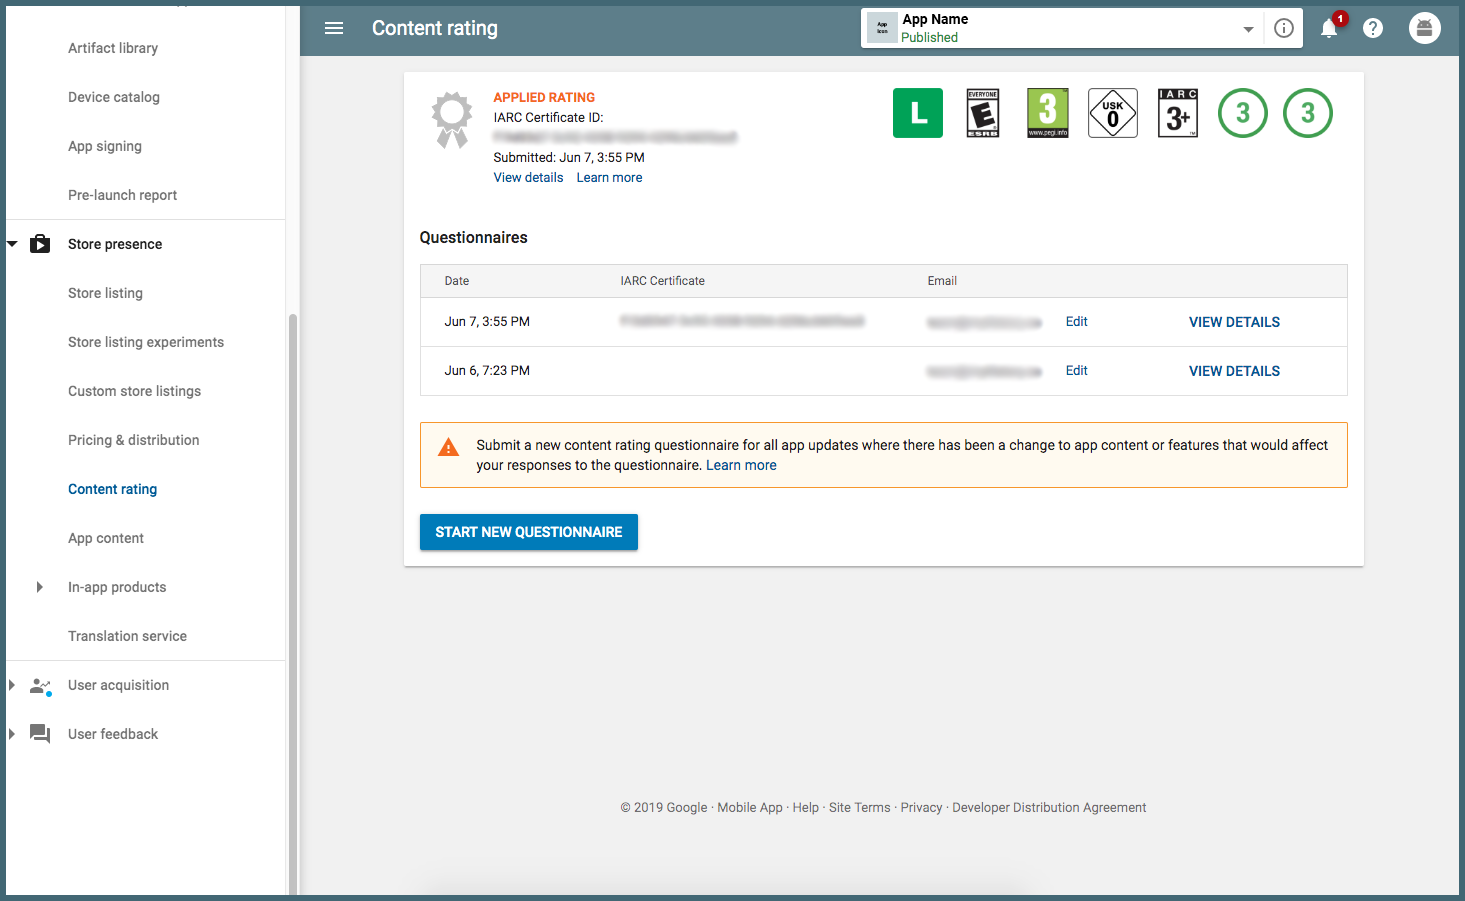This screenshot has width=1465, height=901.
Task: Click the IARC 3+ rating badge
Action: (x=1178, y=113)
